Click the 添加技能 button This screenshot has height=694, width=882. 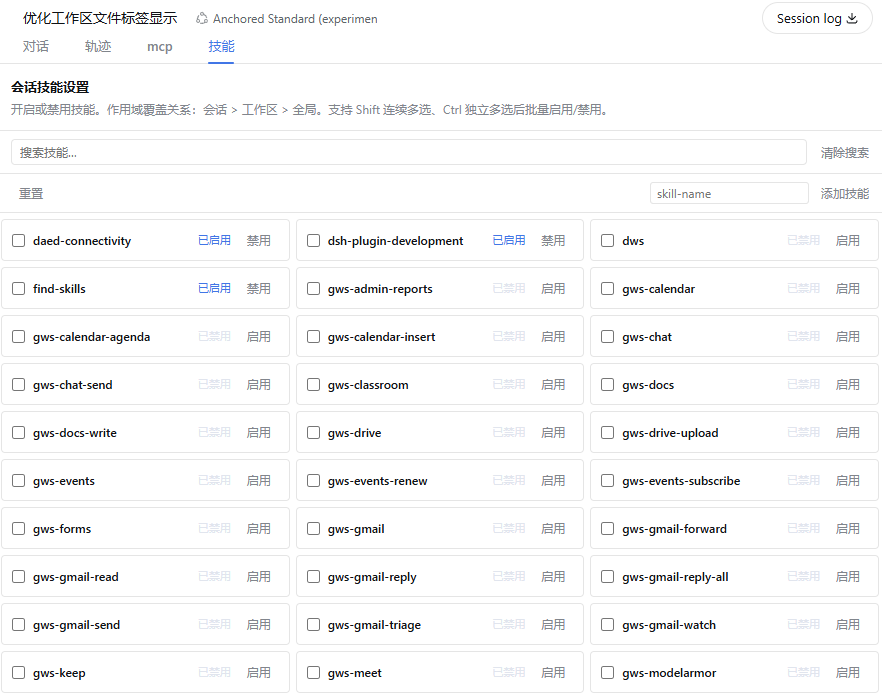coord(844,193)
